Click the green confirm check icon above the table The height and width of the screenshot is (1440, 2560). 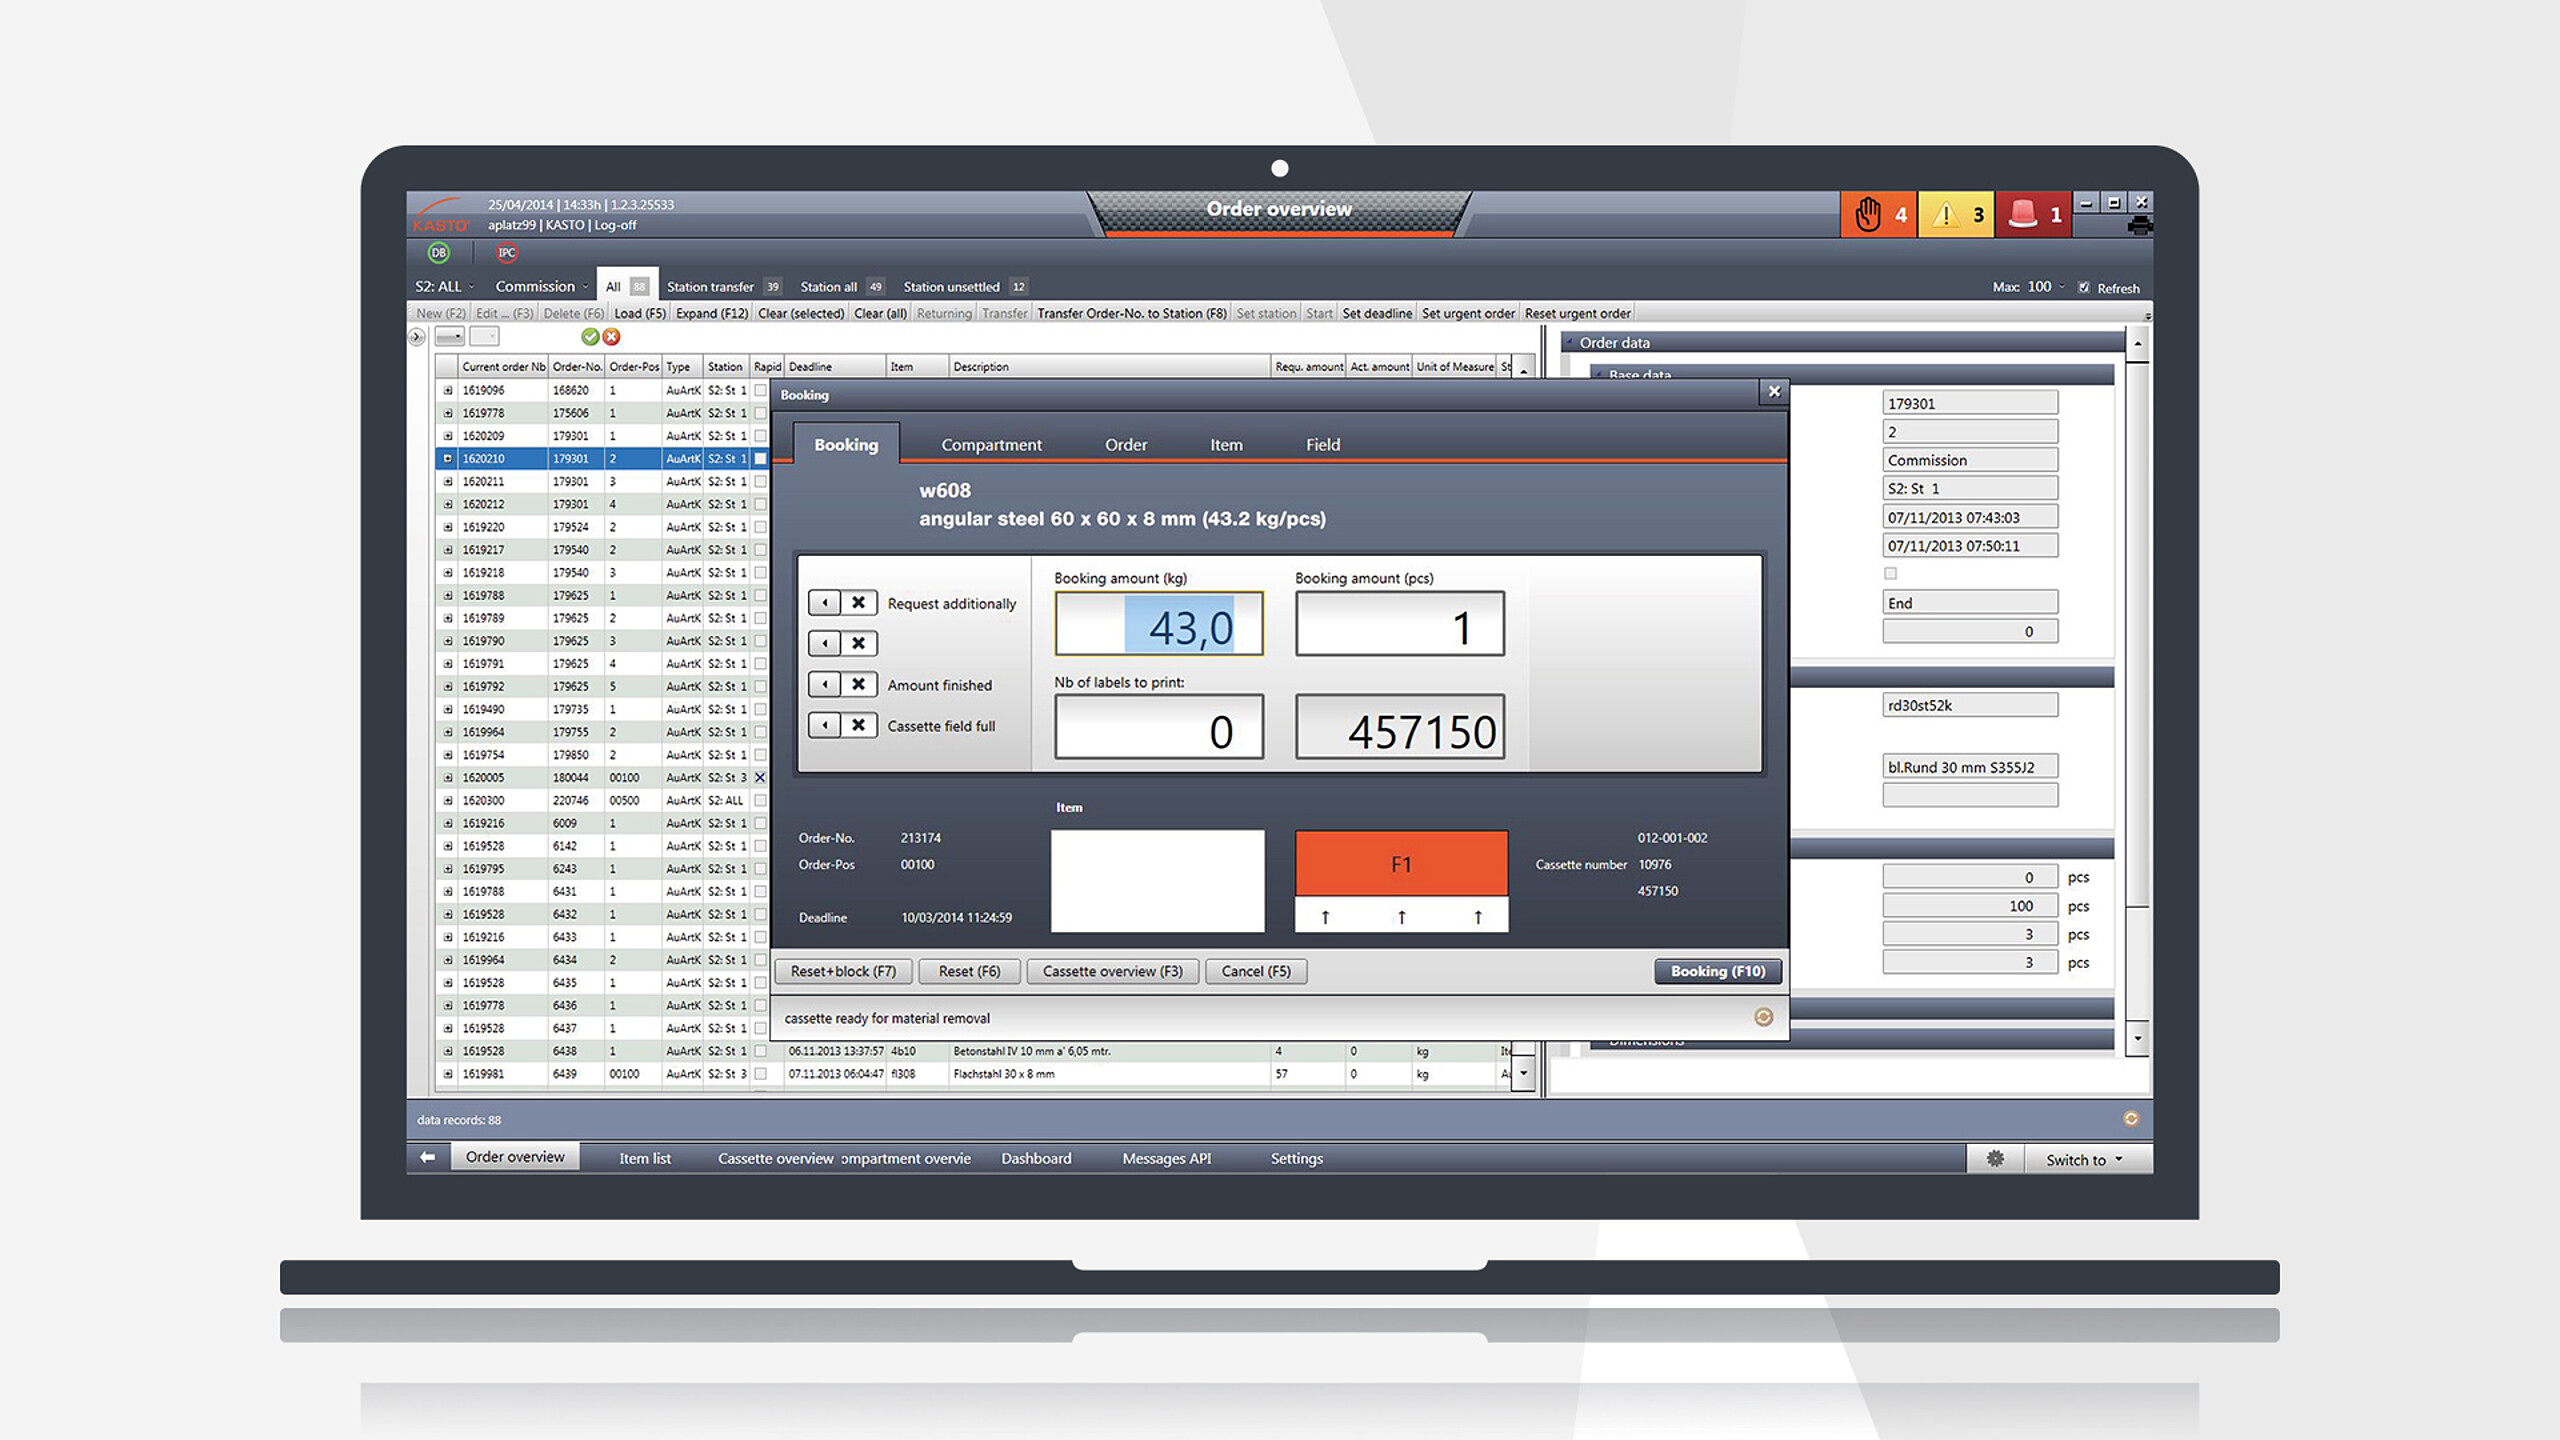click(x=589, y=337)
